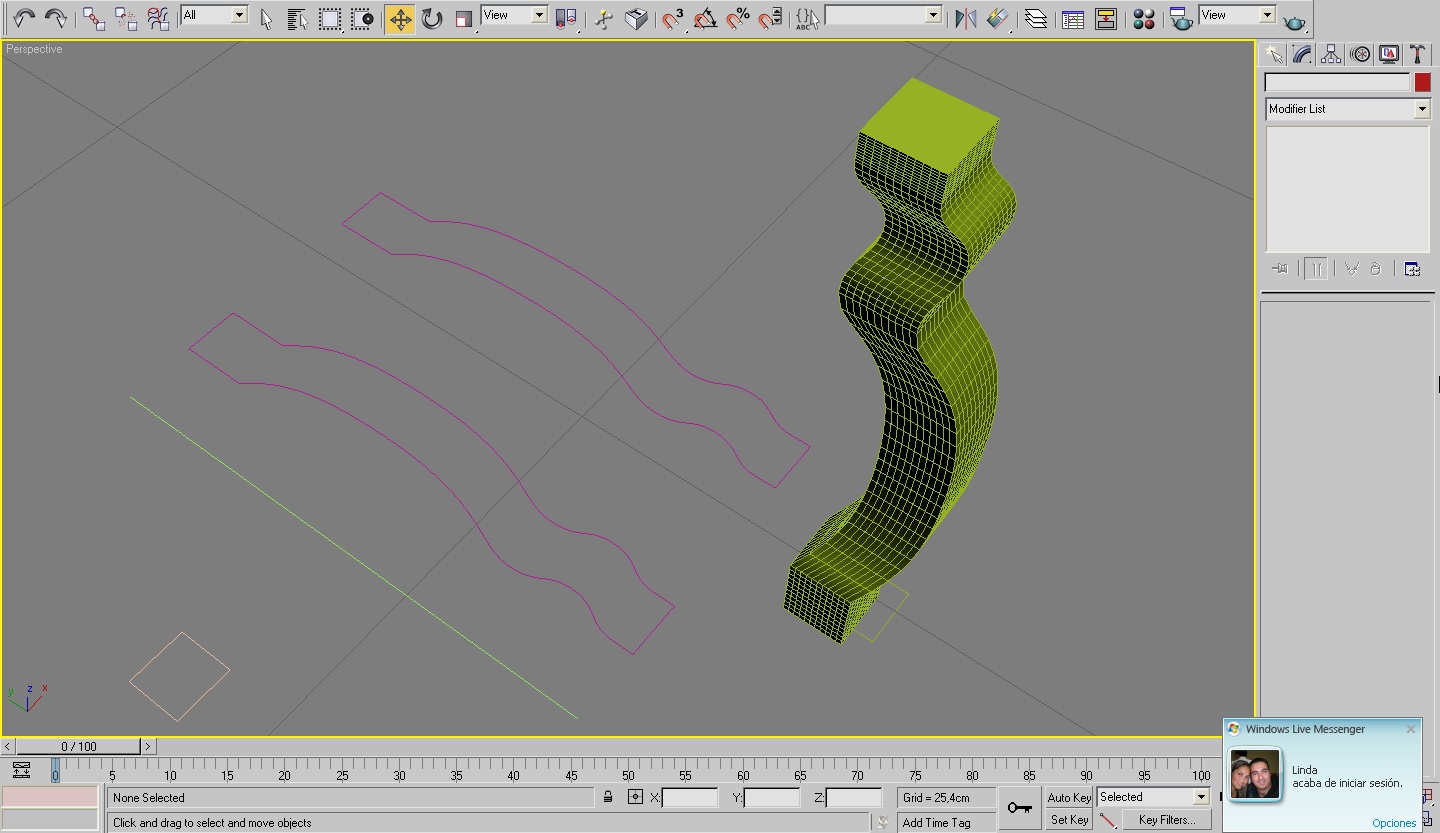Activate the Select and Link tool
The height and width of the screenshot is (833, 1440).
pos(94,18)
